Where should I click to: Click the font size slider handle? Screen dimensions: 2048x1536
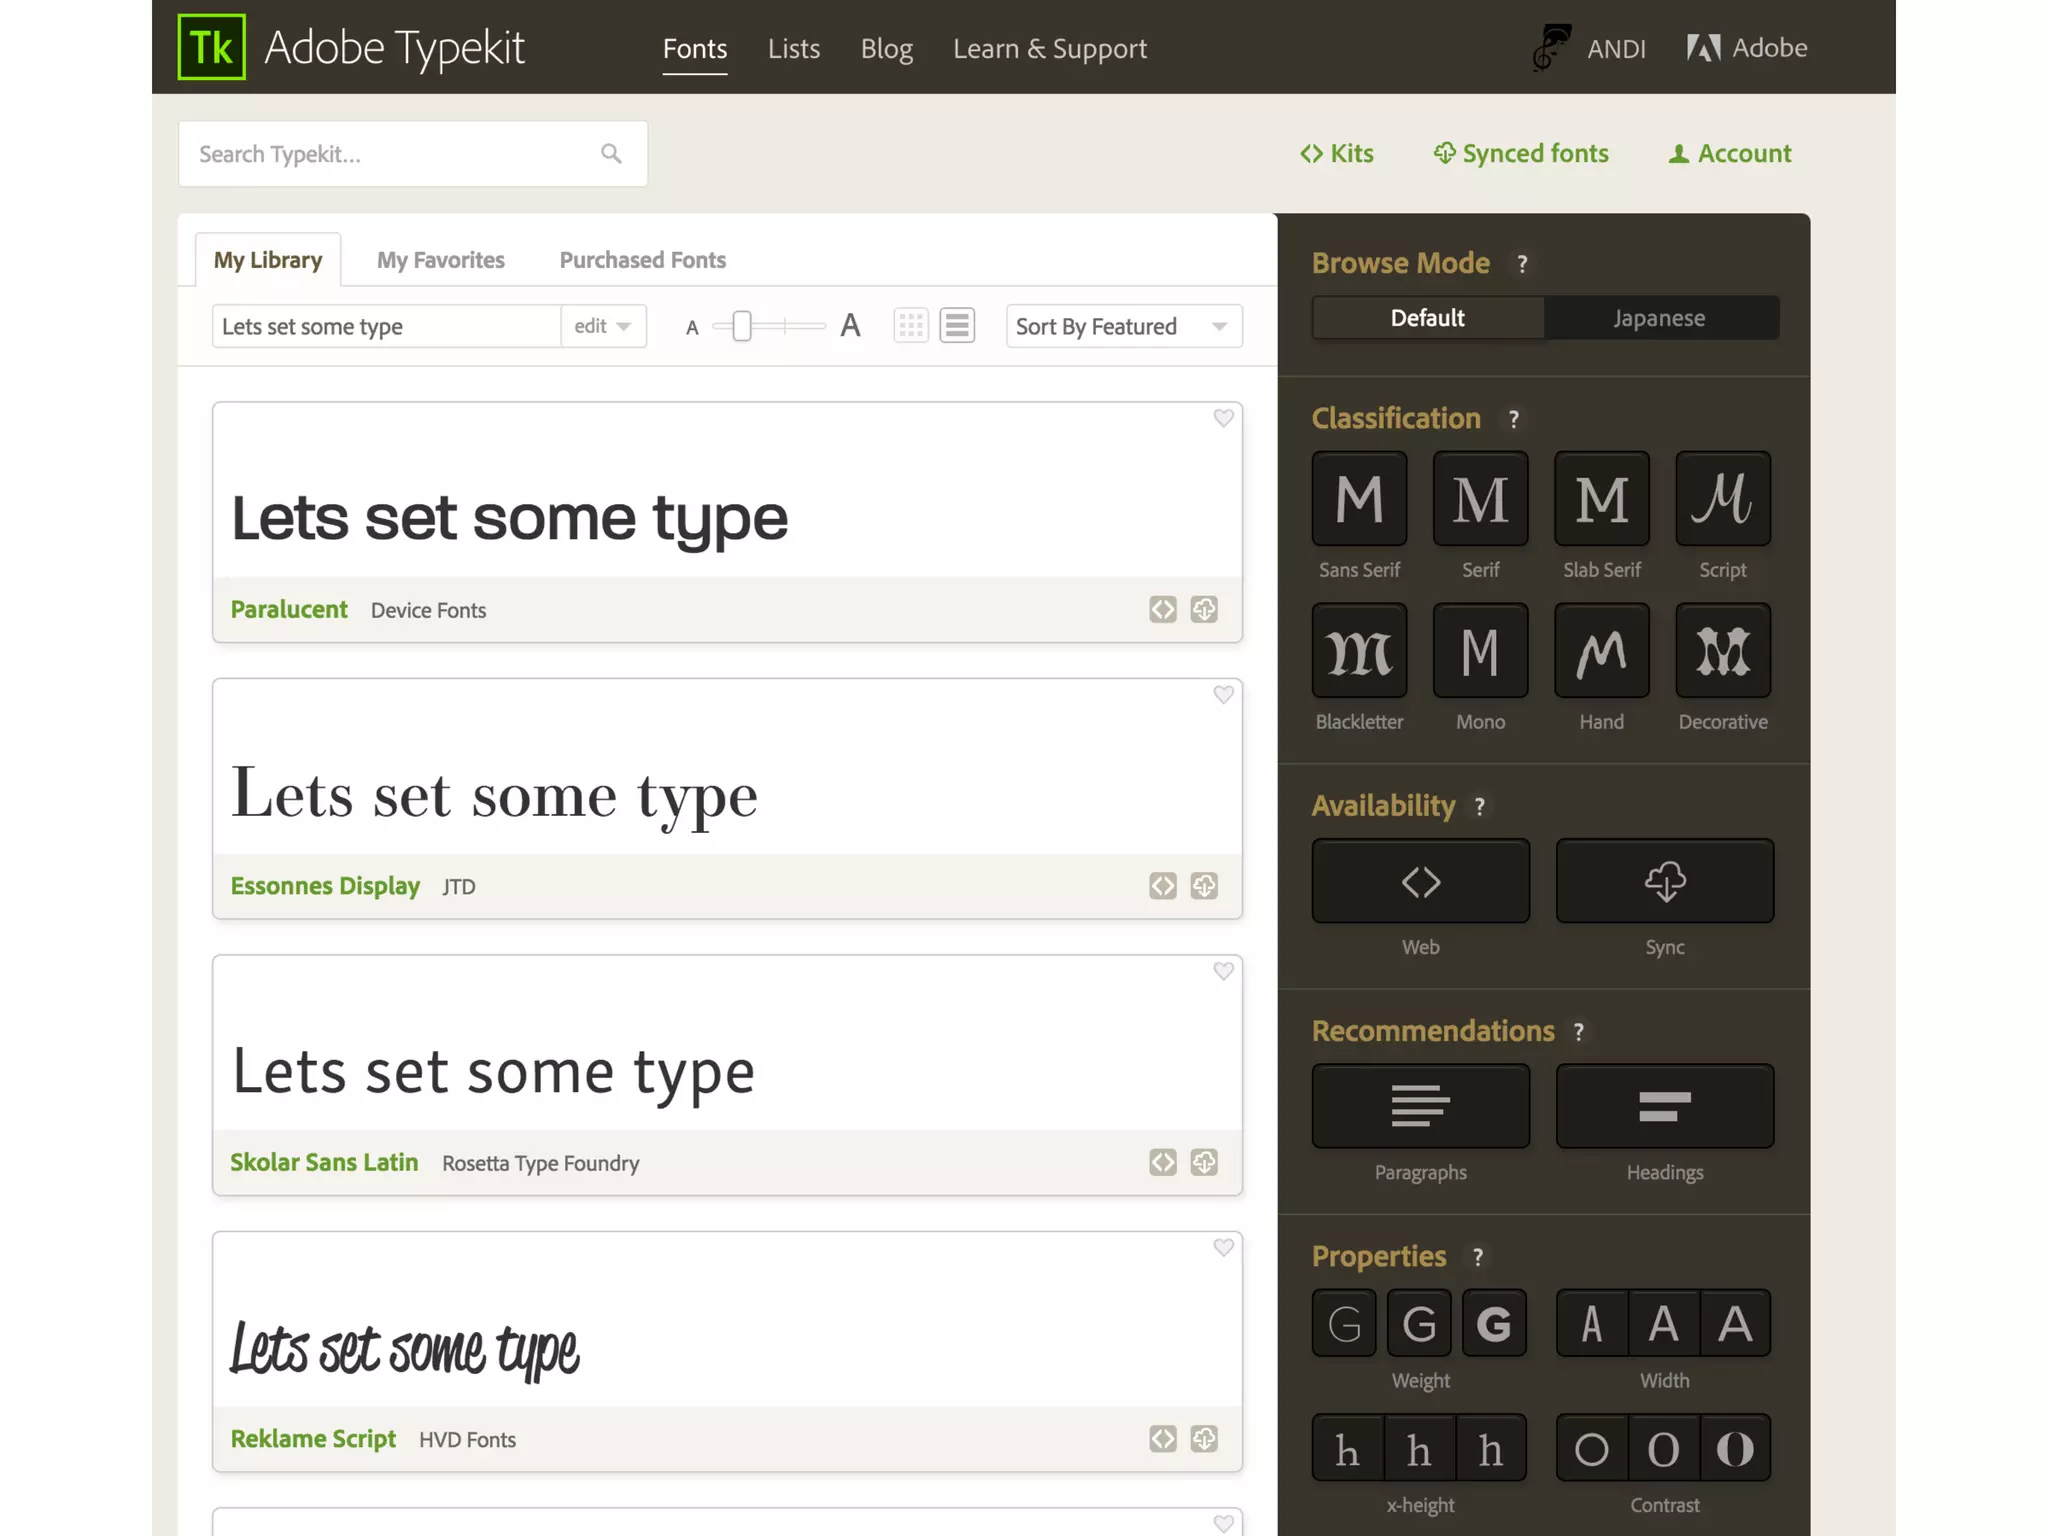(x=741, y=326)
